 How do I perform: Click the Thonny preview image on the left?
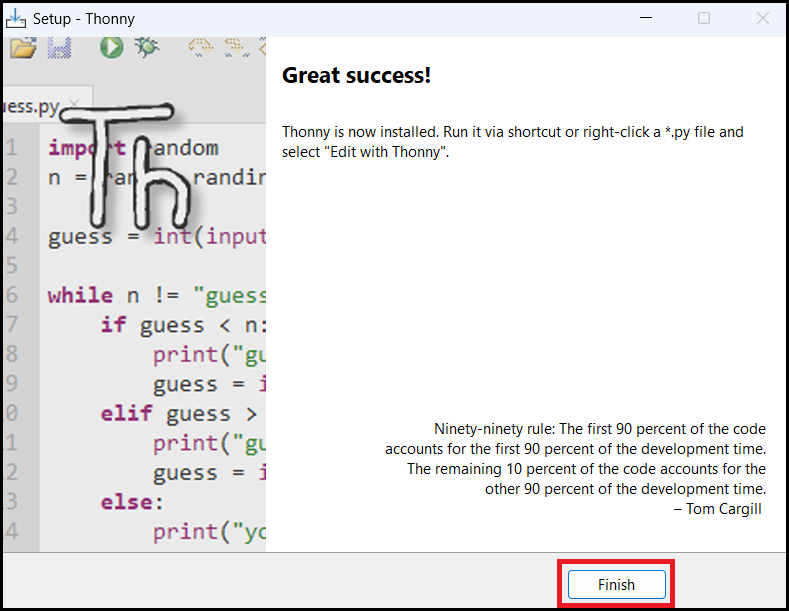(x=134, y=294)
